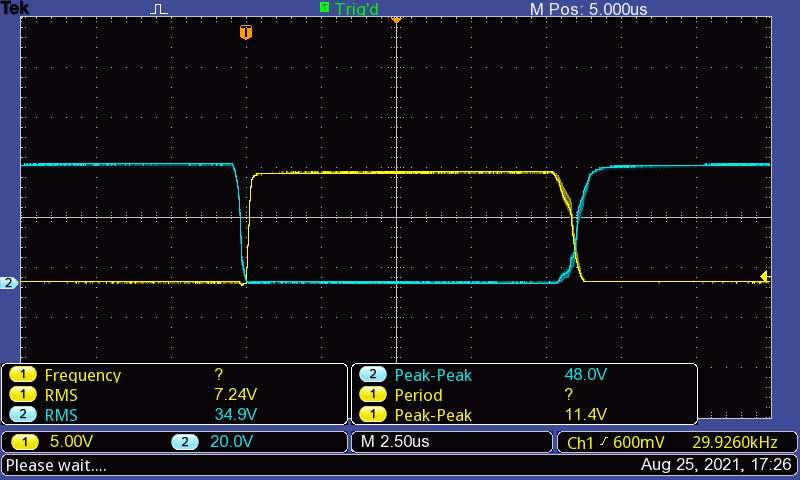Click the Period measurement label

click(418, 395)
